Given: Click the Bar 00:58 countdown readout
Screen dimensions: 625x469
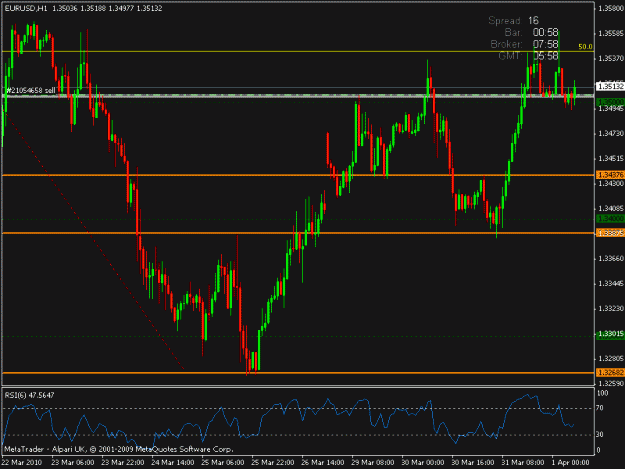Looking at the screenshot, I should coord(531,32).
